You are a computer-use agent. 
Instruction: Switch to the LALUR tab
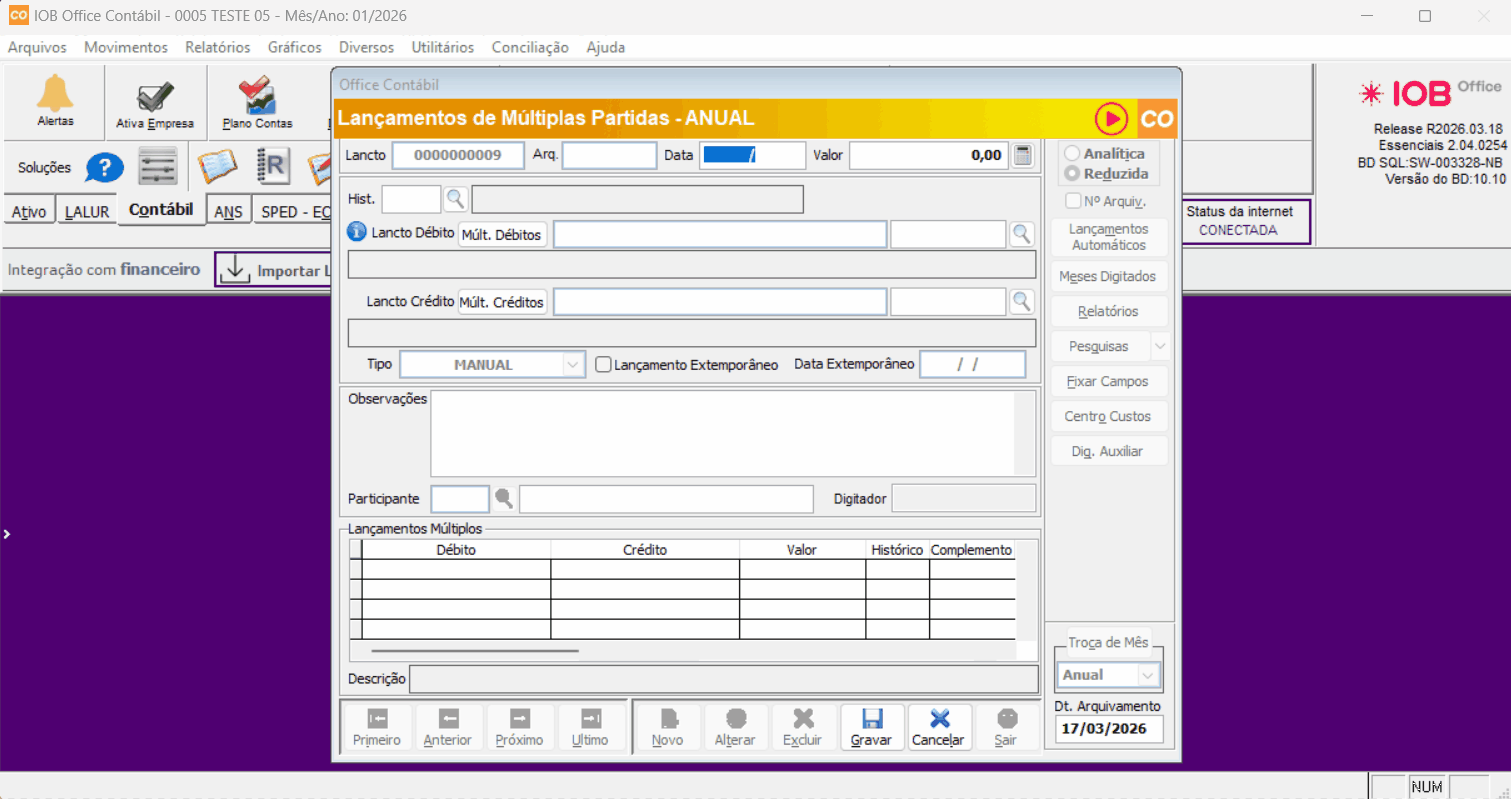[87, 212]
